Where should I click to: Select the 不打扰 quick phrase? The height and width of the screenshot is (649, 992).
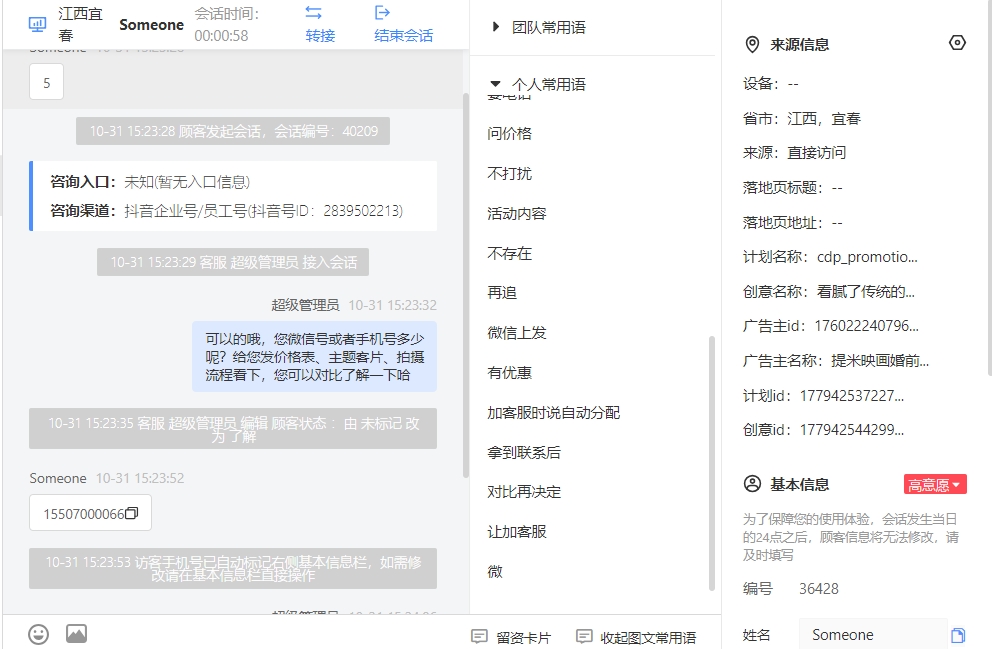pyautogui.click(x=510, y=173)
